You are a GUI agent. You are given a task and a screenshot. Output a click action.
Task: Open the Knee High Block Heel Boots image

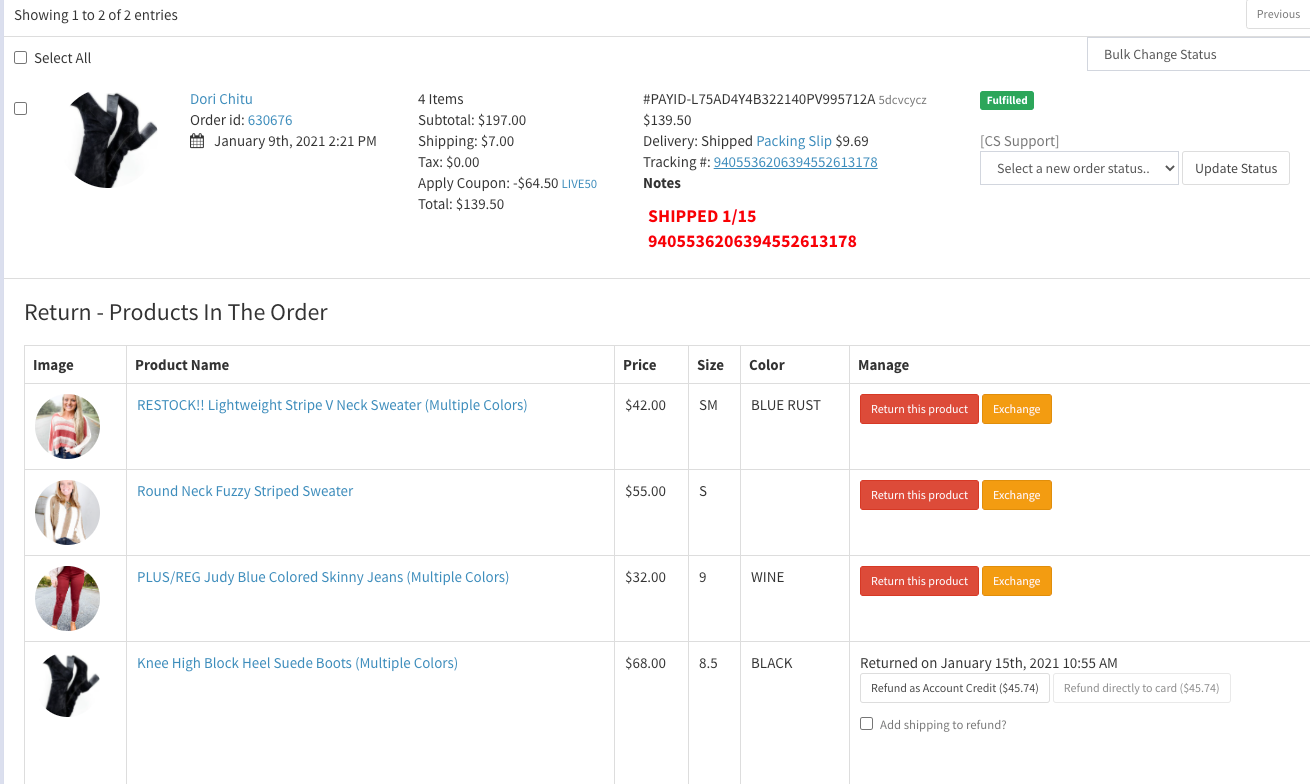[x=70, y=684]
